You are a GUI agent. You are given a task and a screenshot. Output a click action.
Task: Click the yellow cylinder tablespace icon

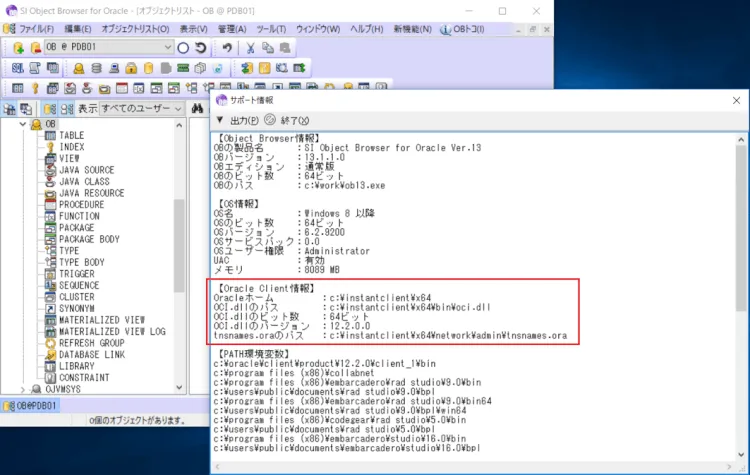coord(149,68)
